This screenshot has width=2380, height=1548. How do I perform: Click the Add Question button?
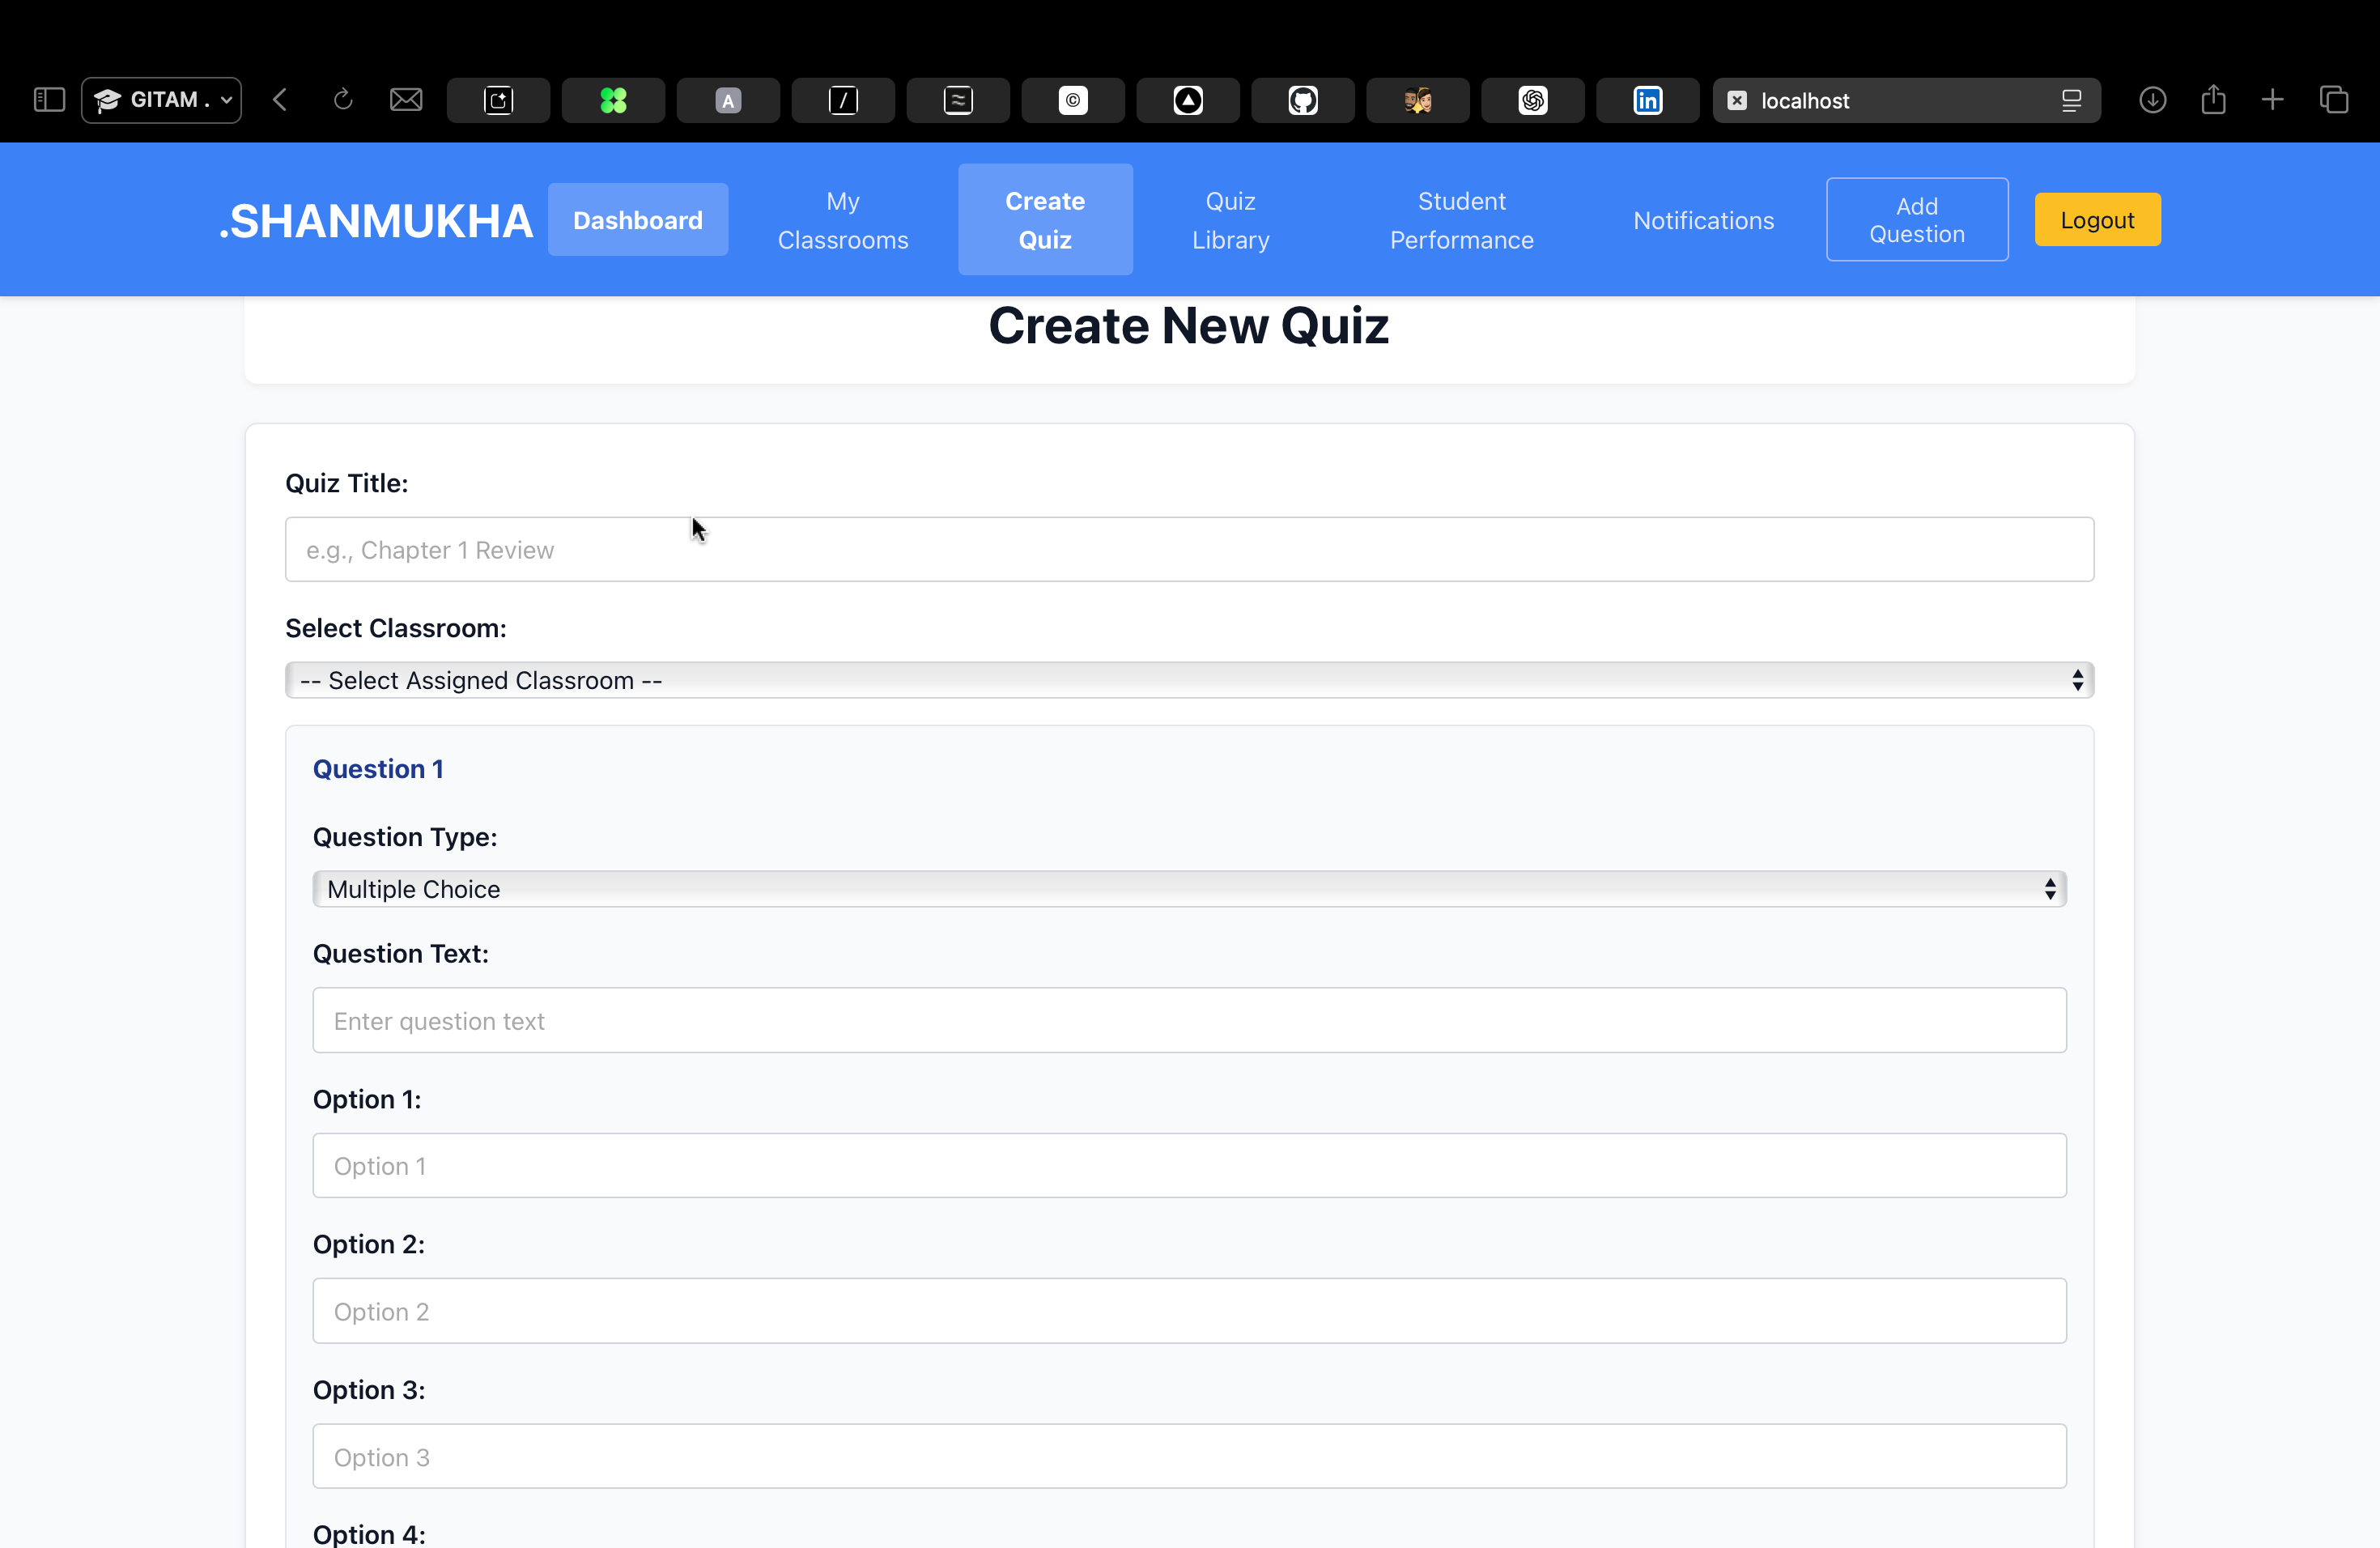[x=1916, y=219]
